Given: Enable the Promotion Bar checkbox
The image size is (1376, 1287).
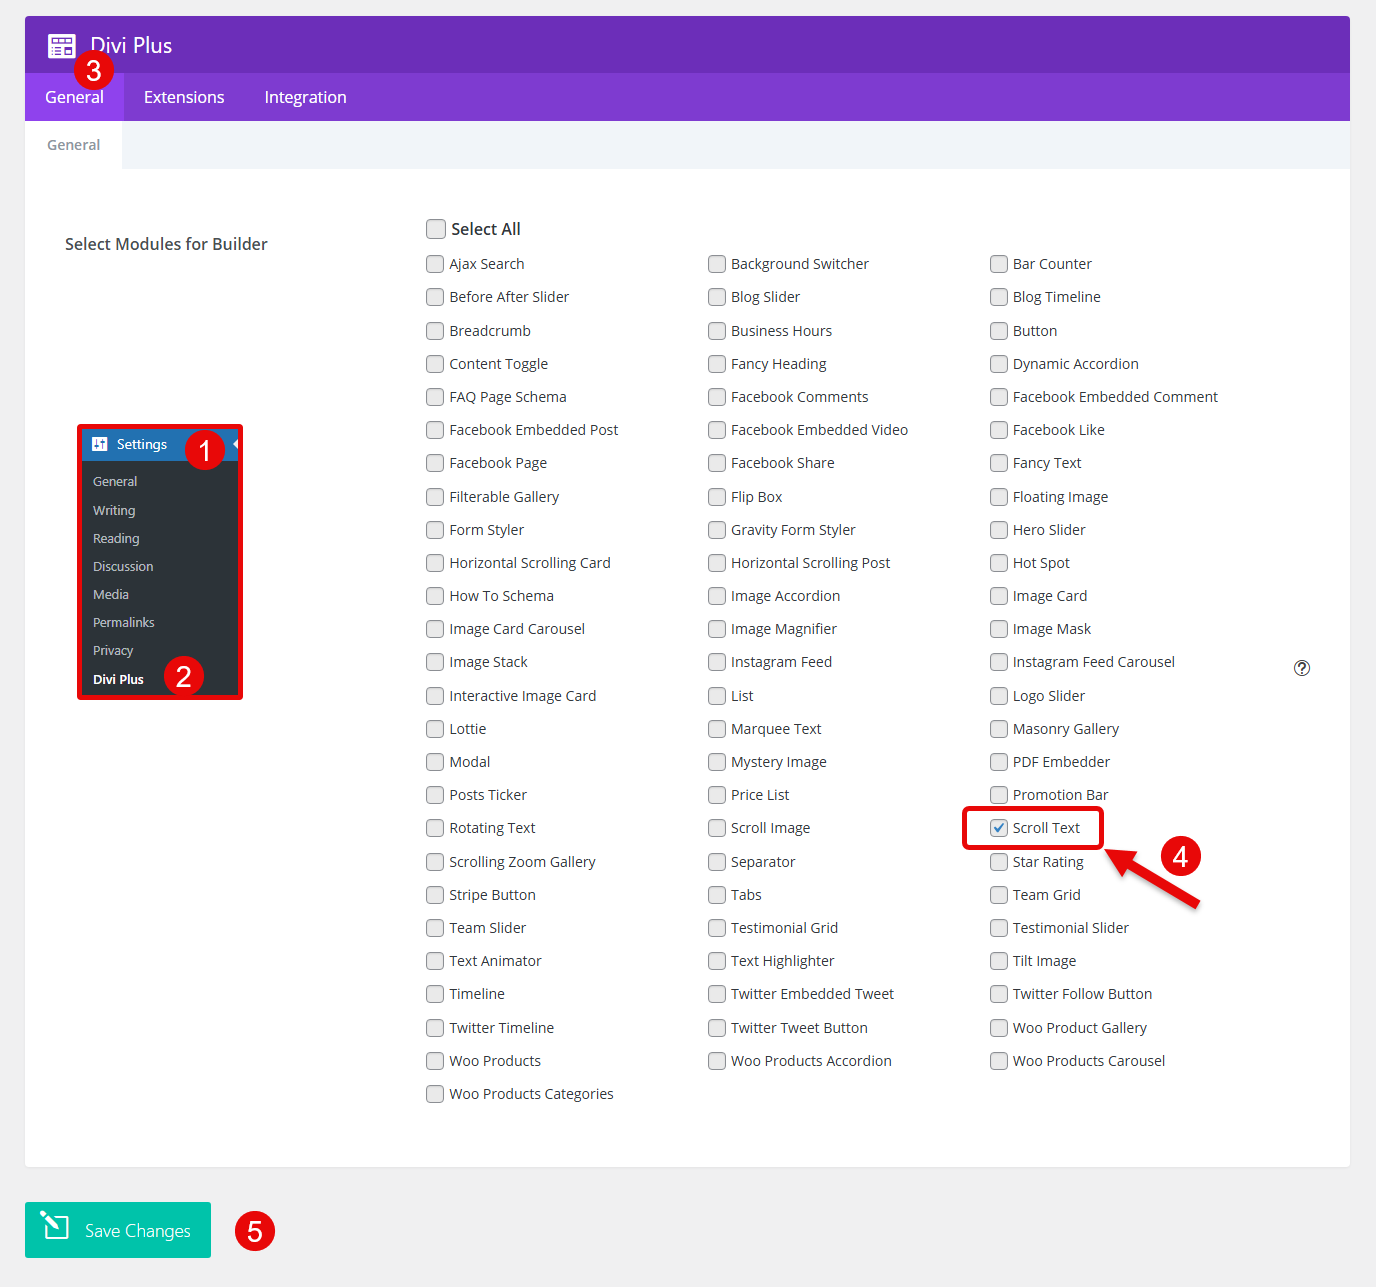Looking at the screenshot, I should (x=999, y=795).
